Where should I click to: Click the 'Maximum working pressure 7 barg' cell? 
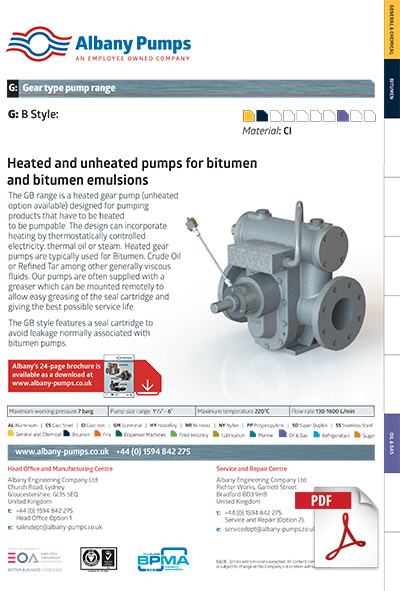coord(58,411)
